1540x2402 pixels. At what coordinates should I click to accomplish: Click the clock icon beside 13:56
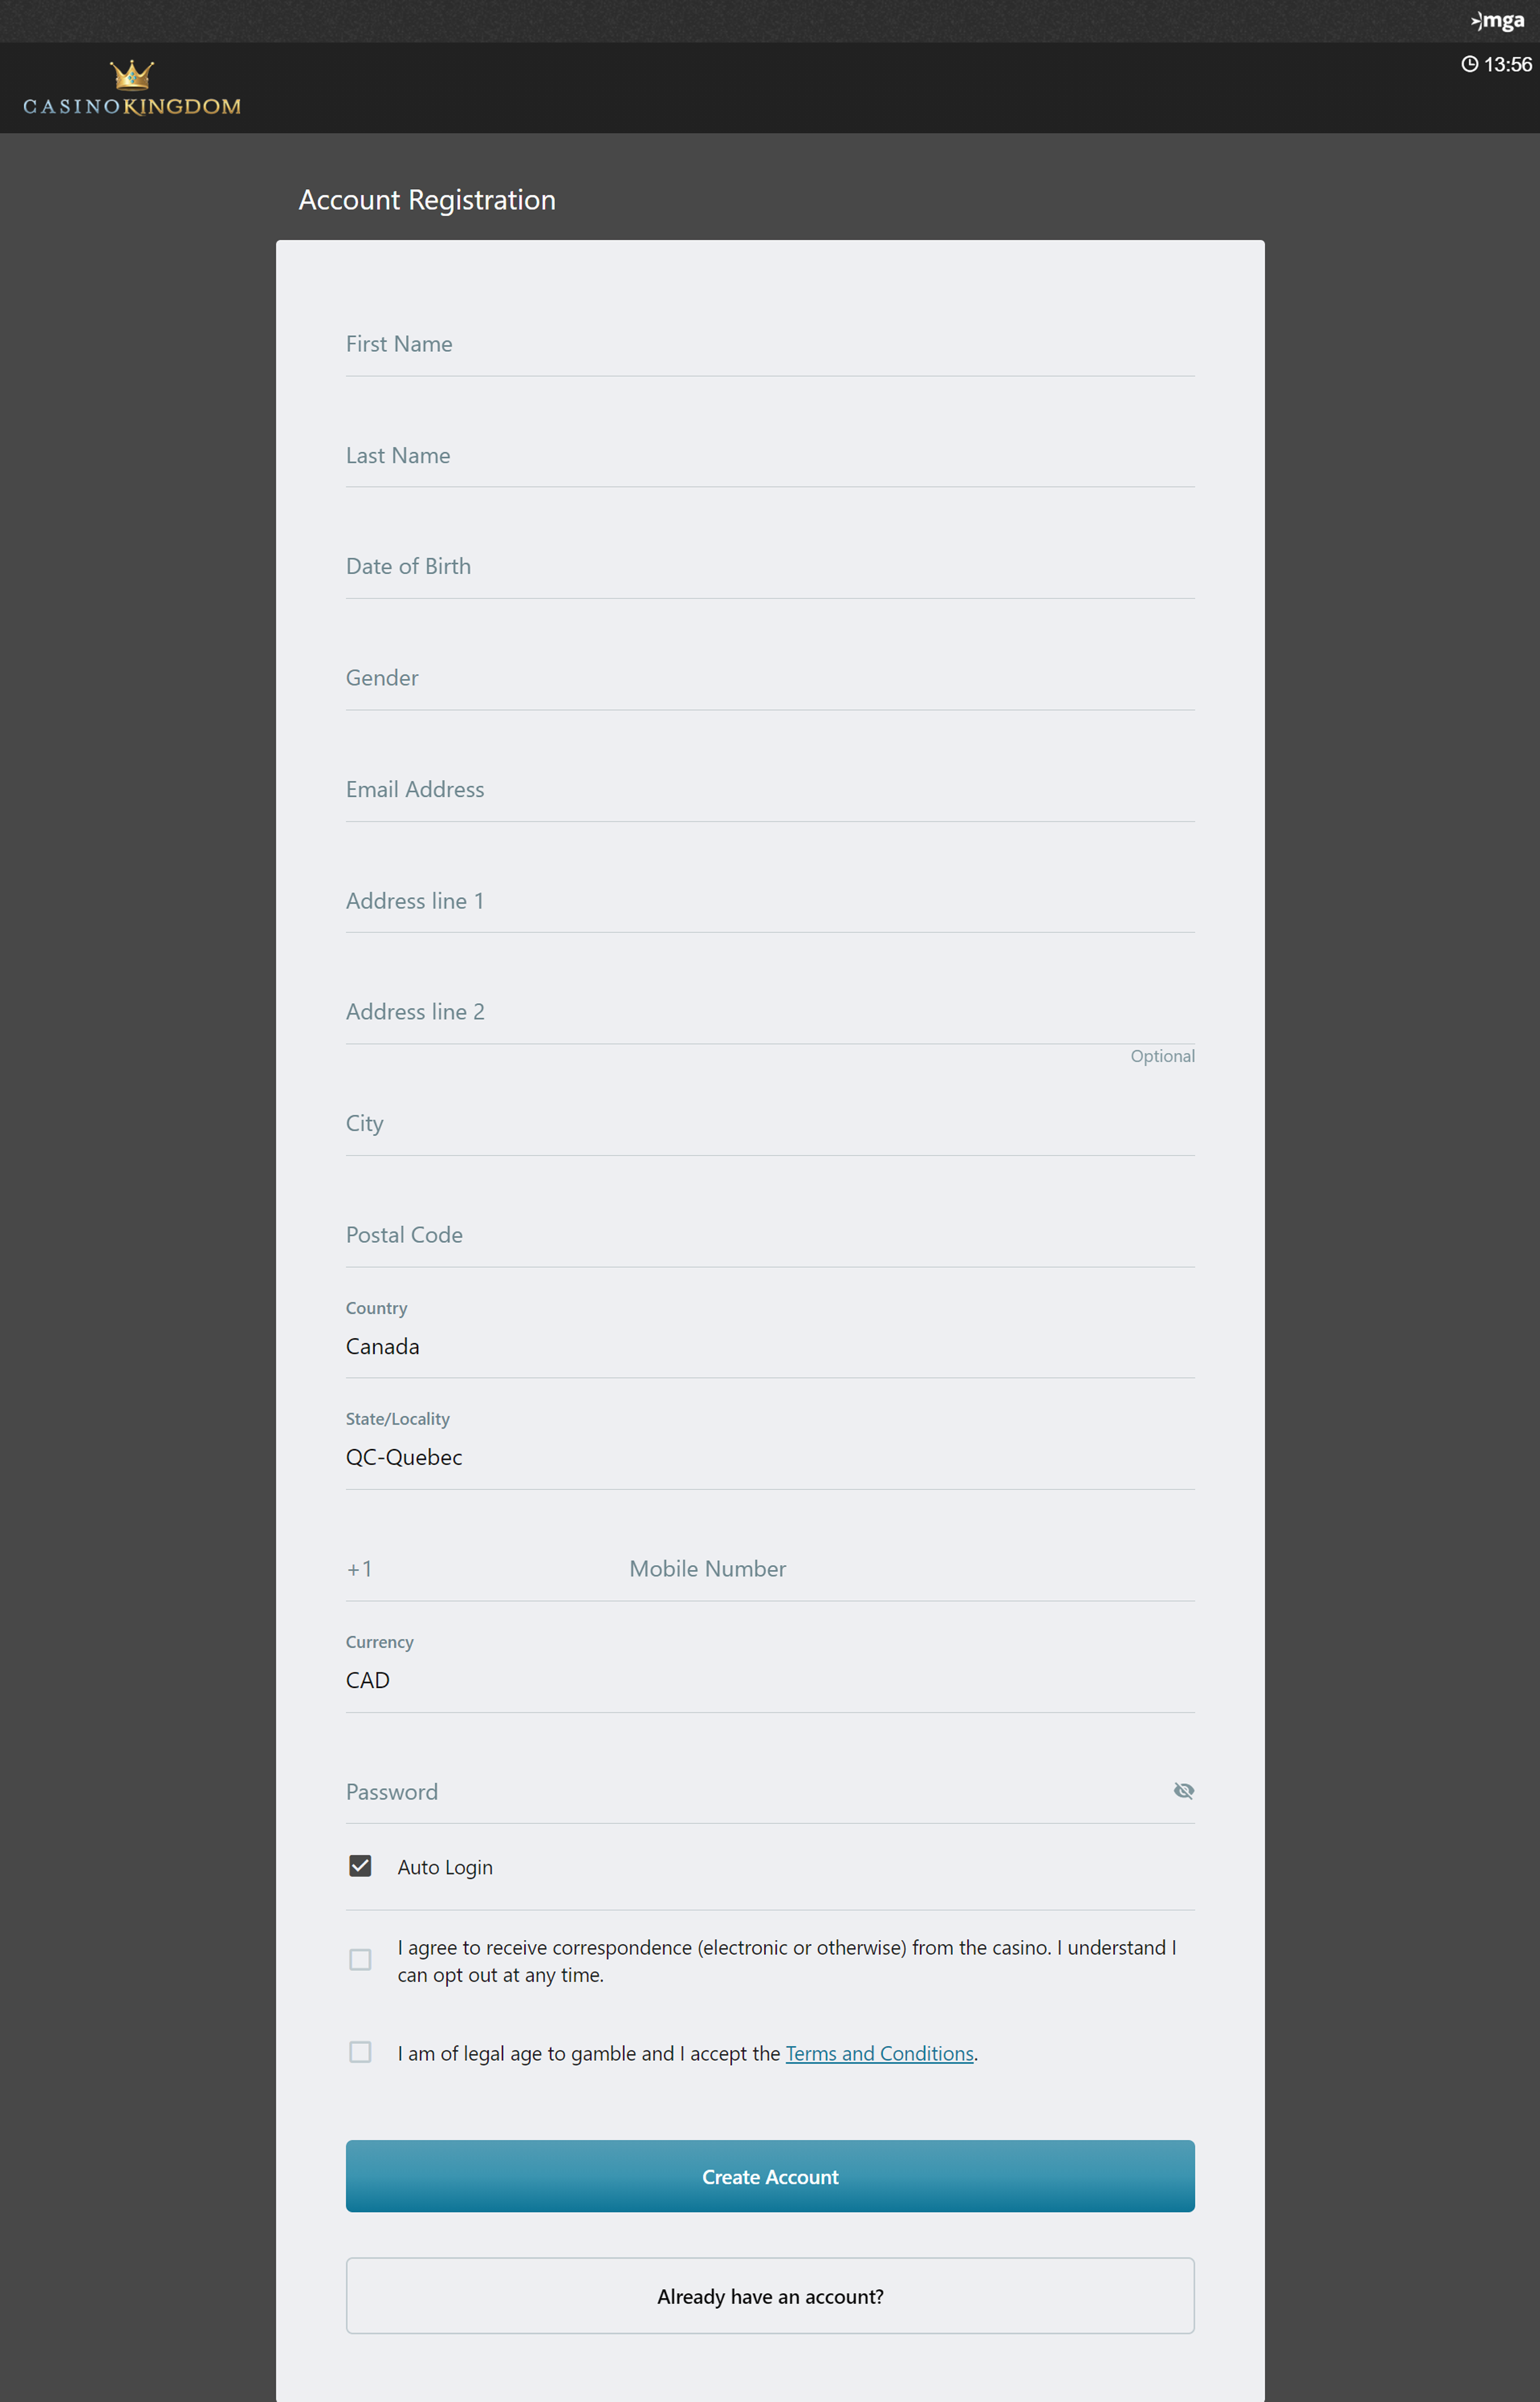1469,64
